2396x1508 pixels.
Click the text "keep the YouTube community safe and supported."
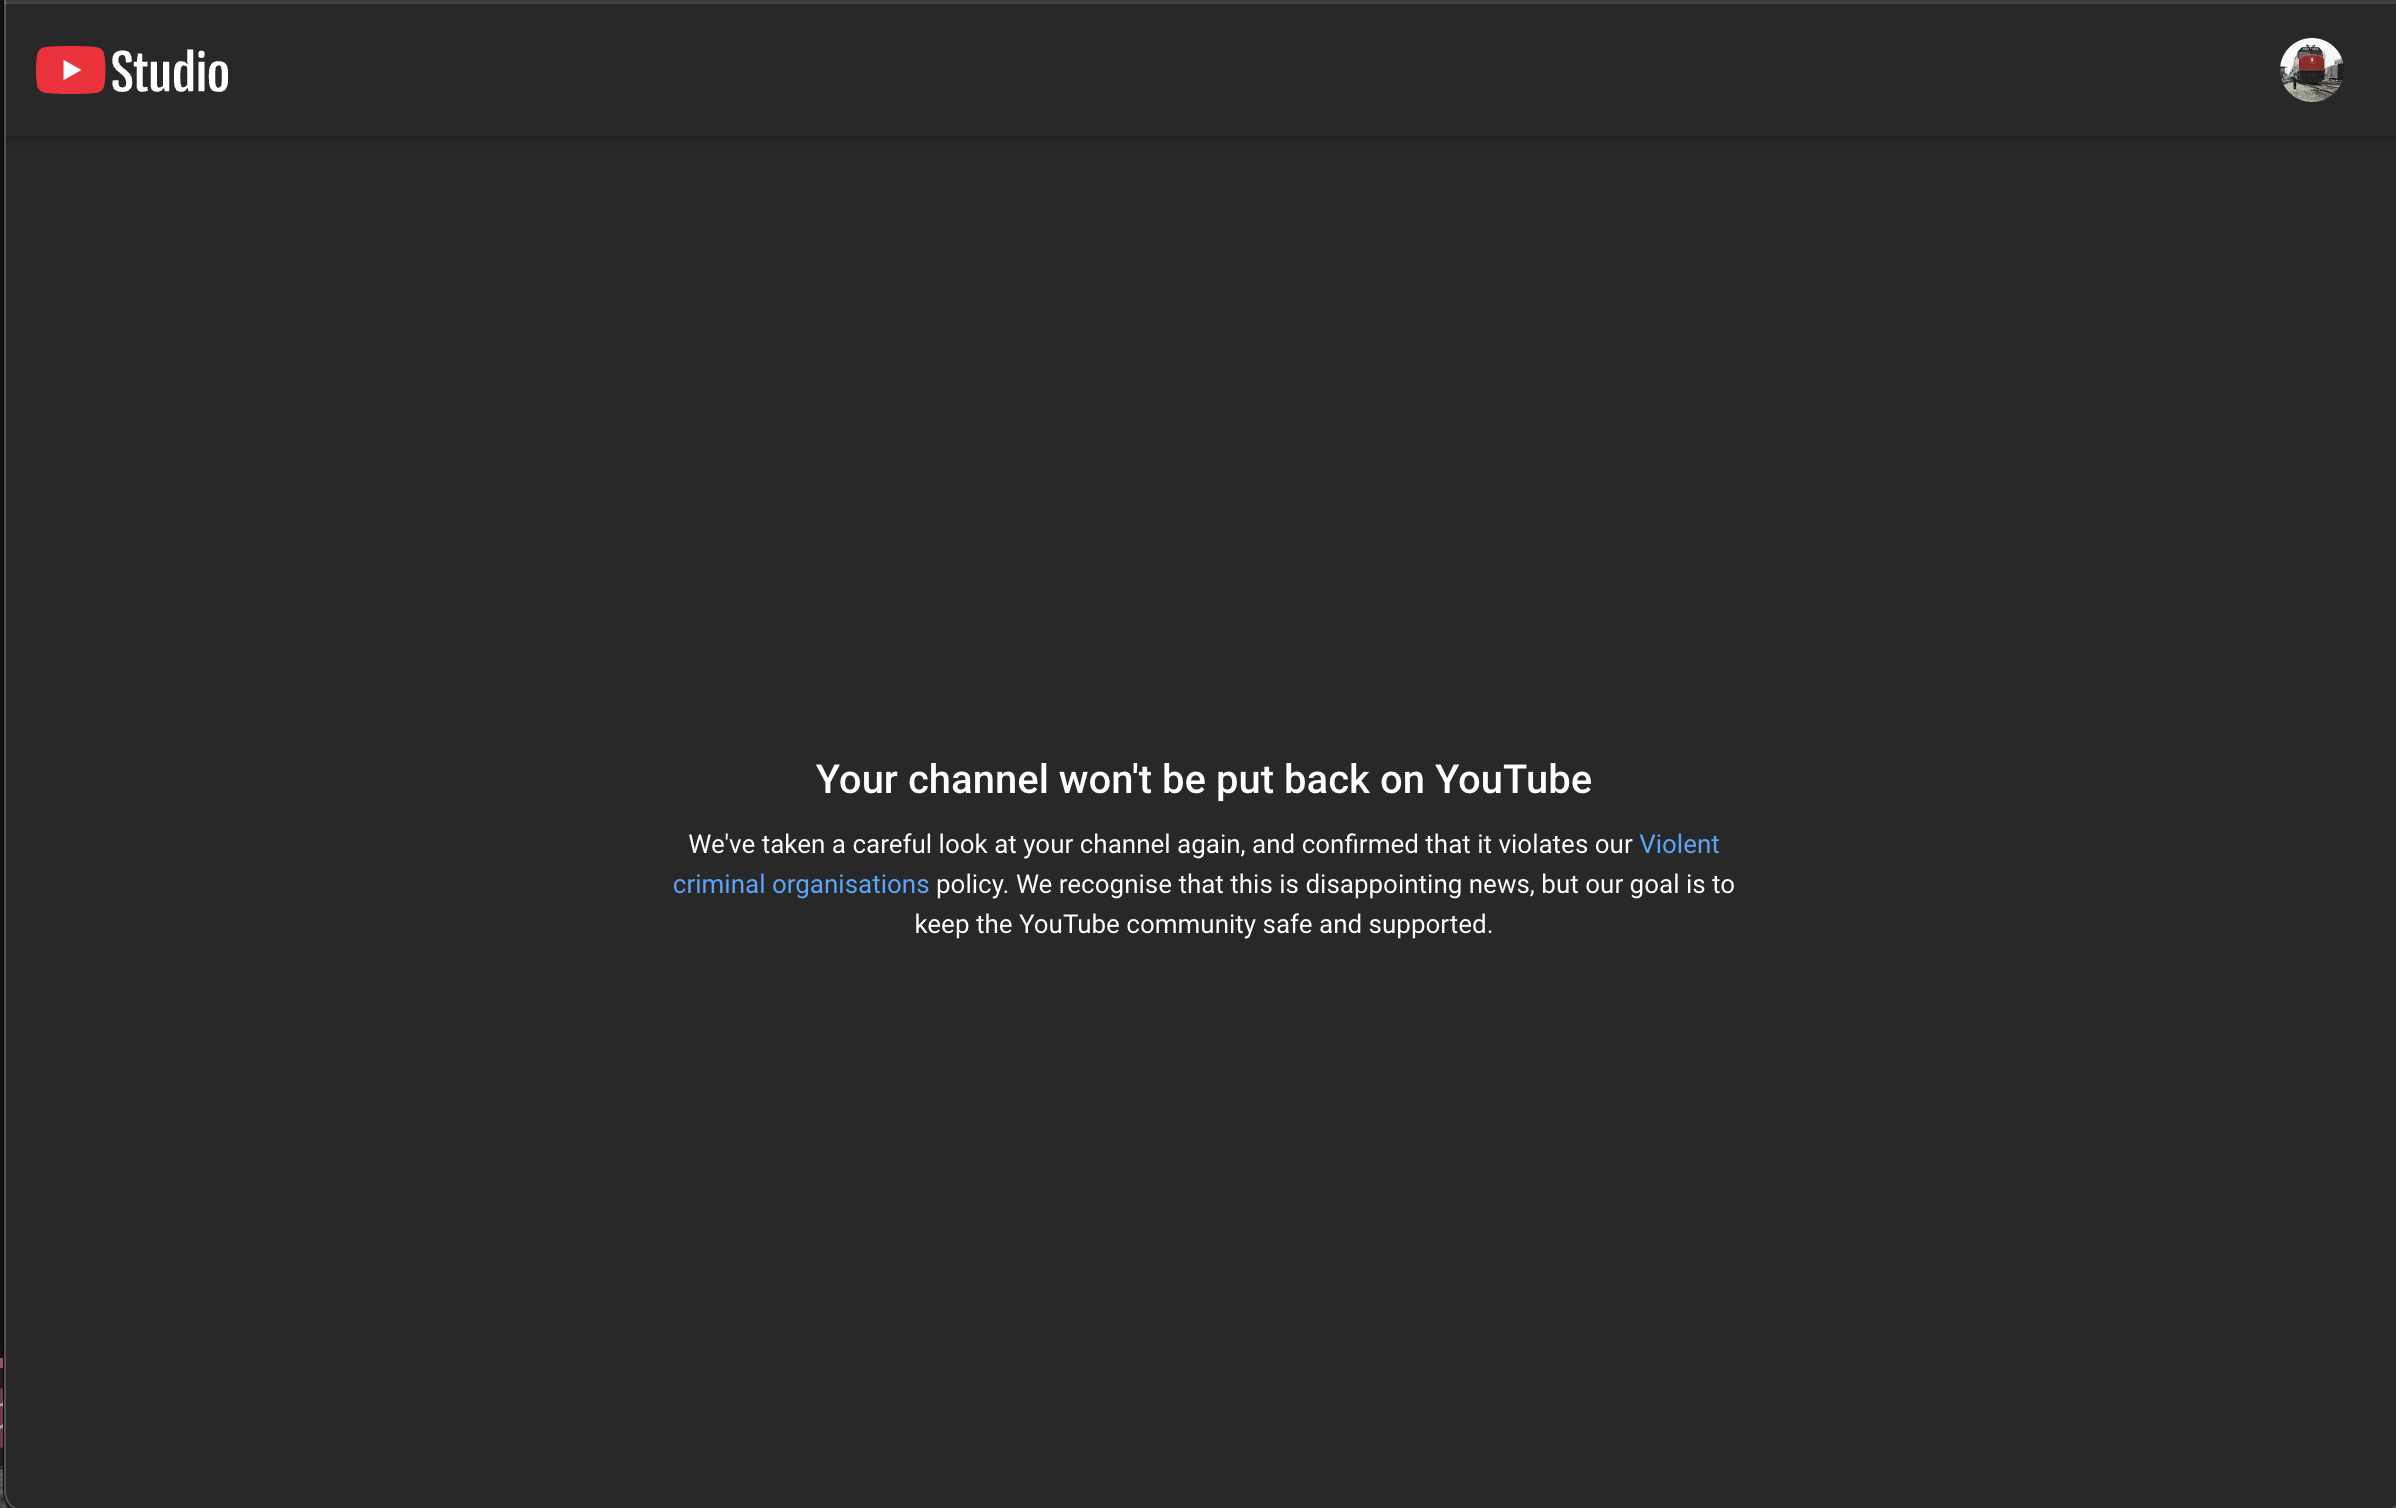tap(1203, 925)
